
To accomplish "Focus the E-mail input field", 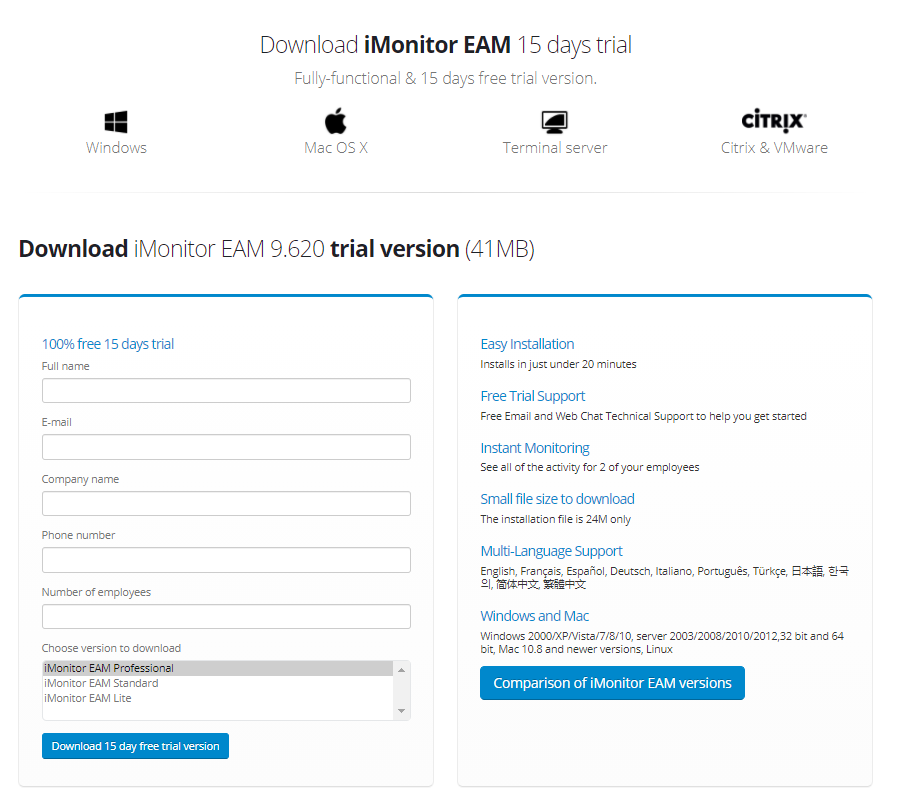I will tap(226, 447).
